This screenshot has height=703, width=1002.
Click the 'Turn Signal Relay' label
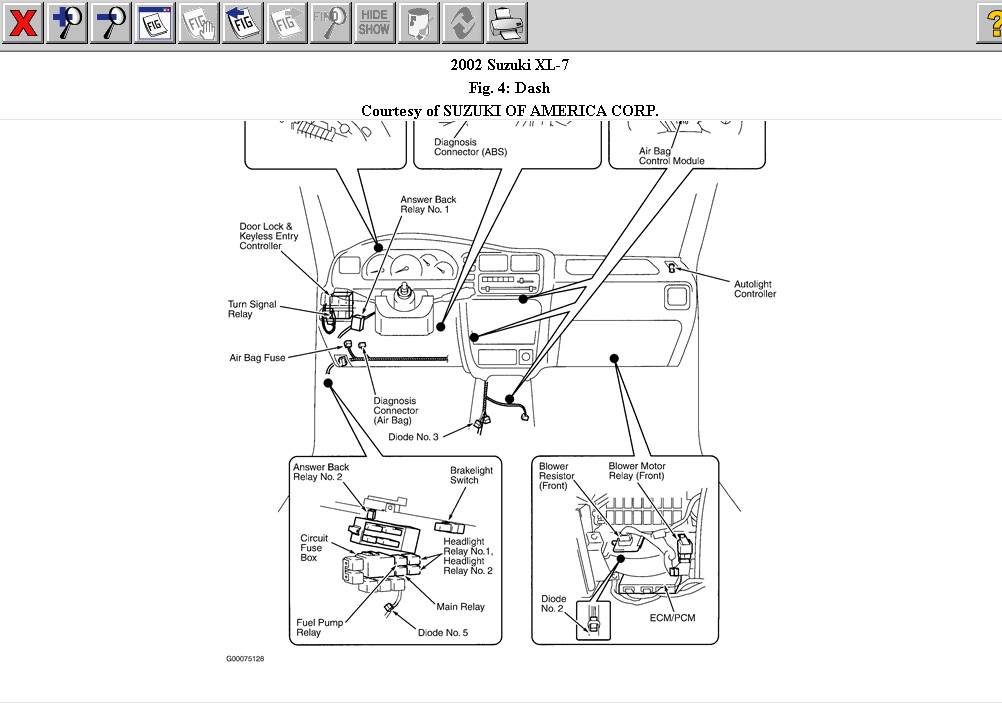252,309
